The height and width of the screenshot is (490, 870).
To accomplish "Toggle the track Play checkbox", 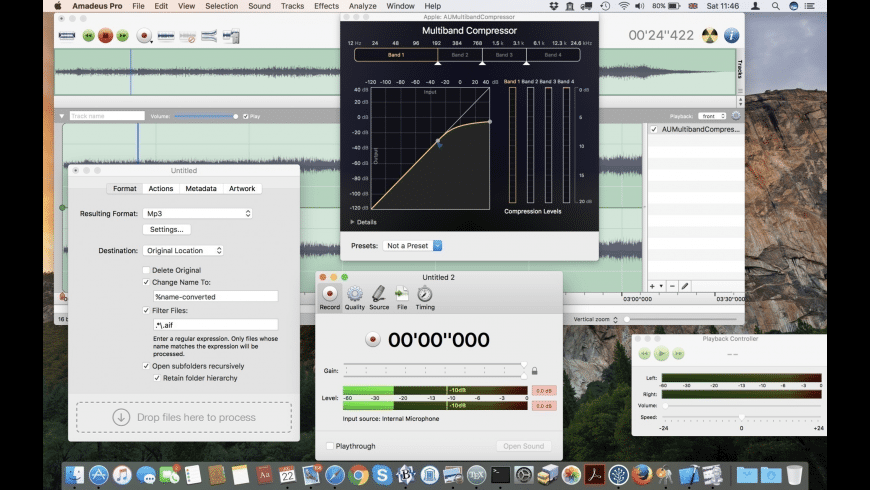I will 246,117.
